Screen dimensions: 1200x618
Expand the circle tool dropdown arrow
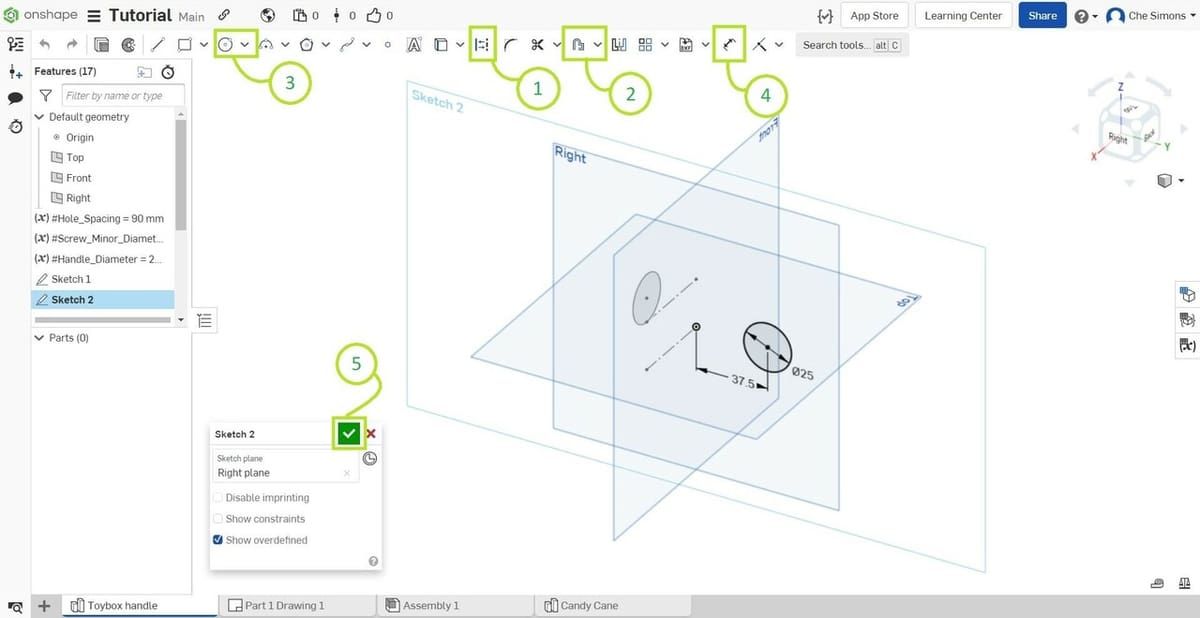[245, 44]
